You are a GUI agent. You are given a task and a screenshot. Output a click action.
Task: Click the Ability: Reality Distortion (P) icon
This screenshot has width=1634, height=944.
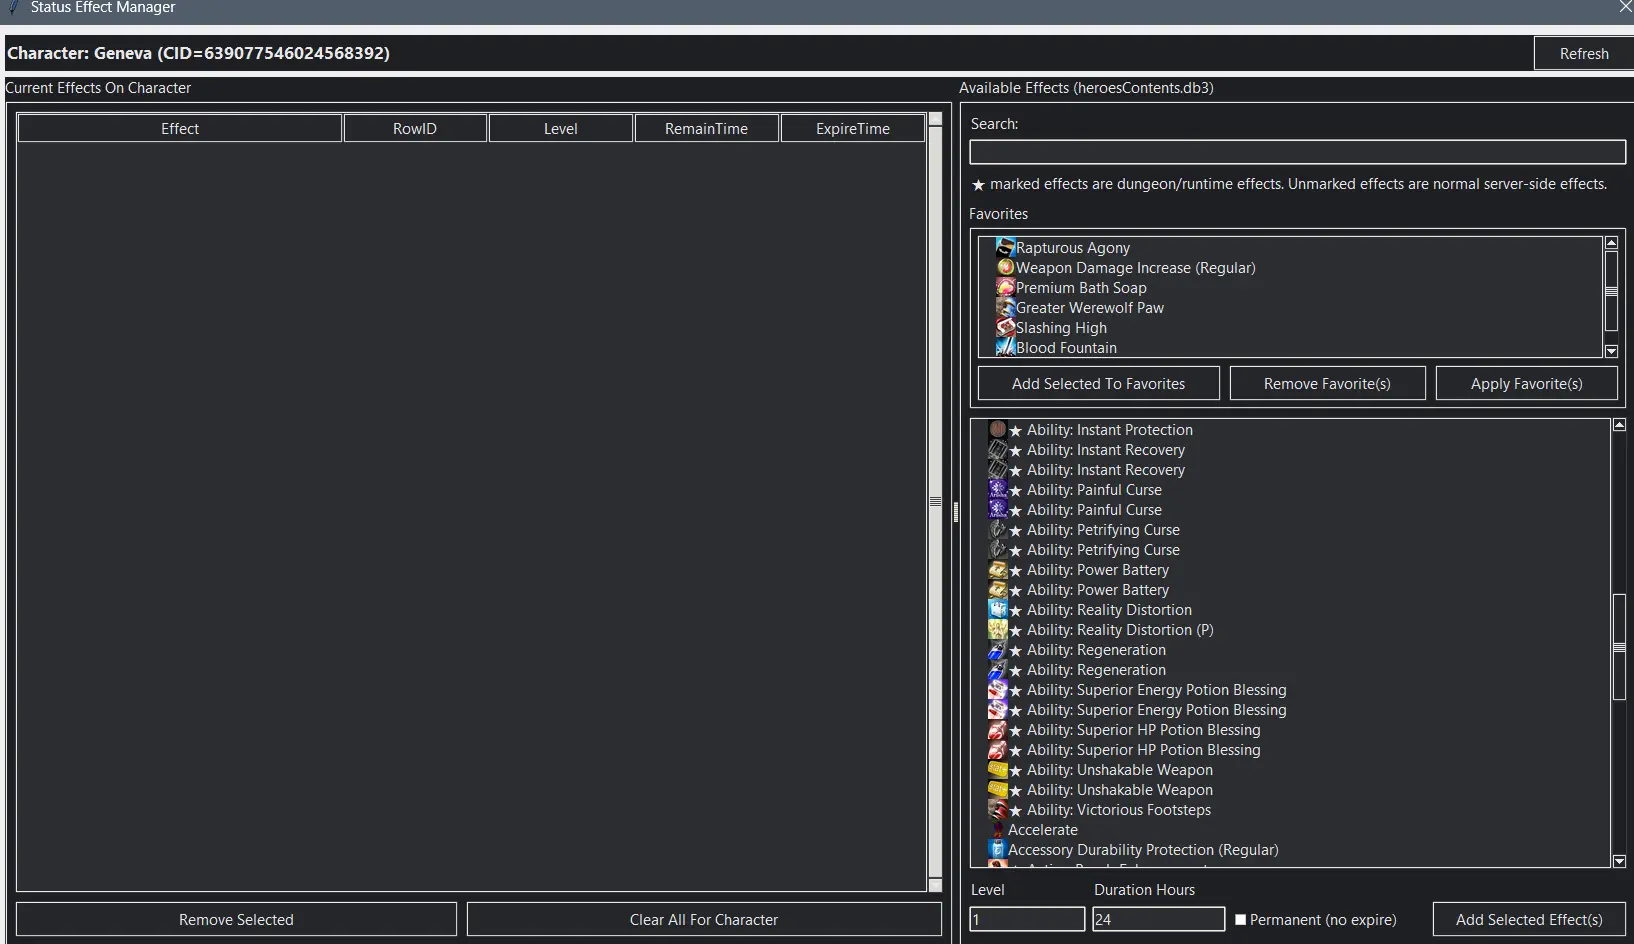(997, 629)
